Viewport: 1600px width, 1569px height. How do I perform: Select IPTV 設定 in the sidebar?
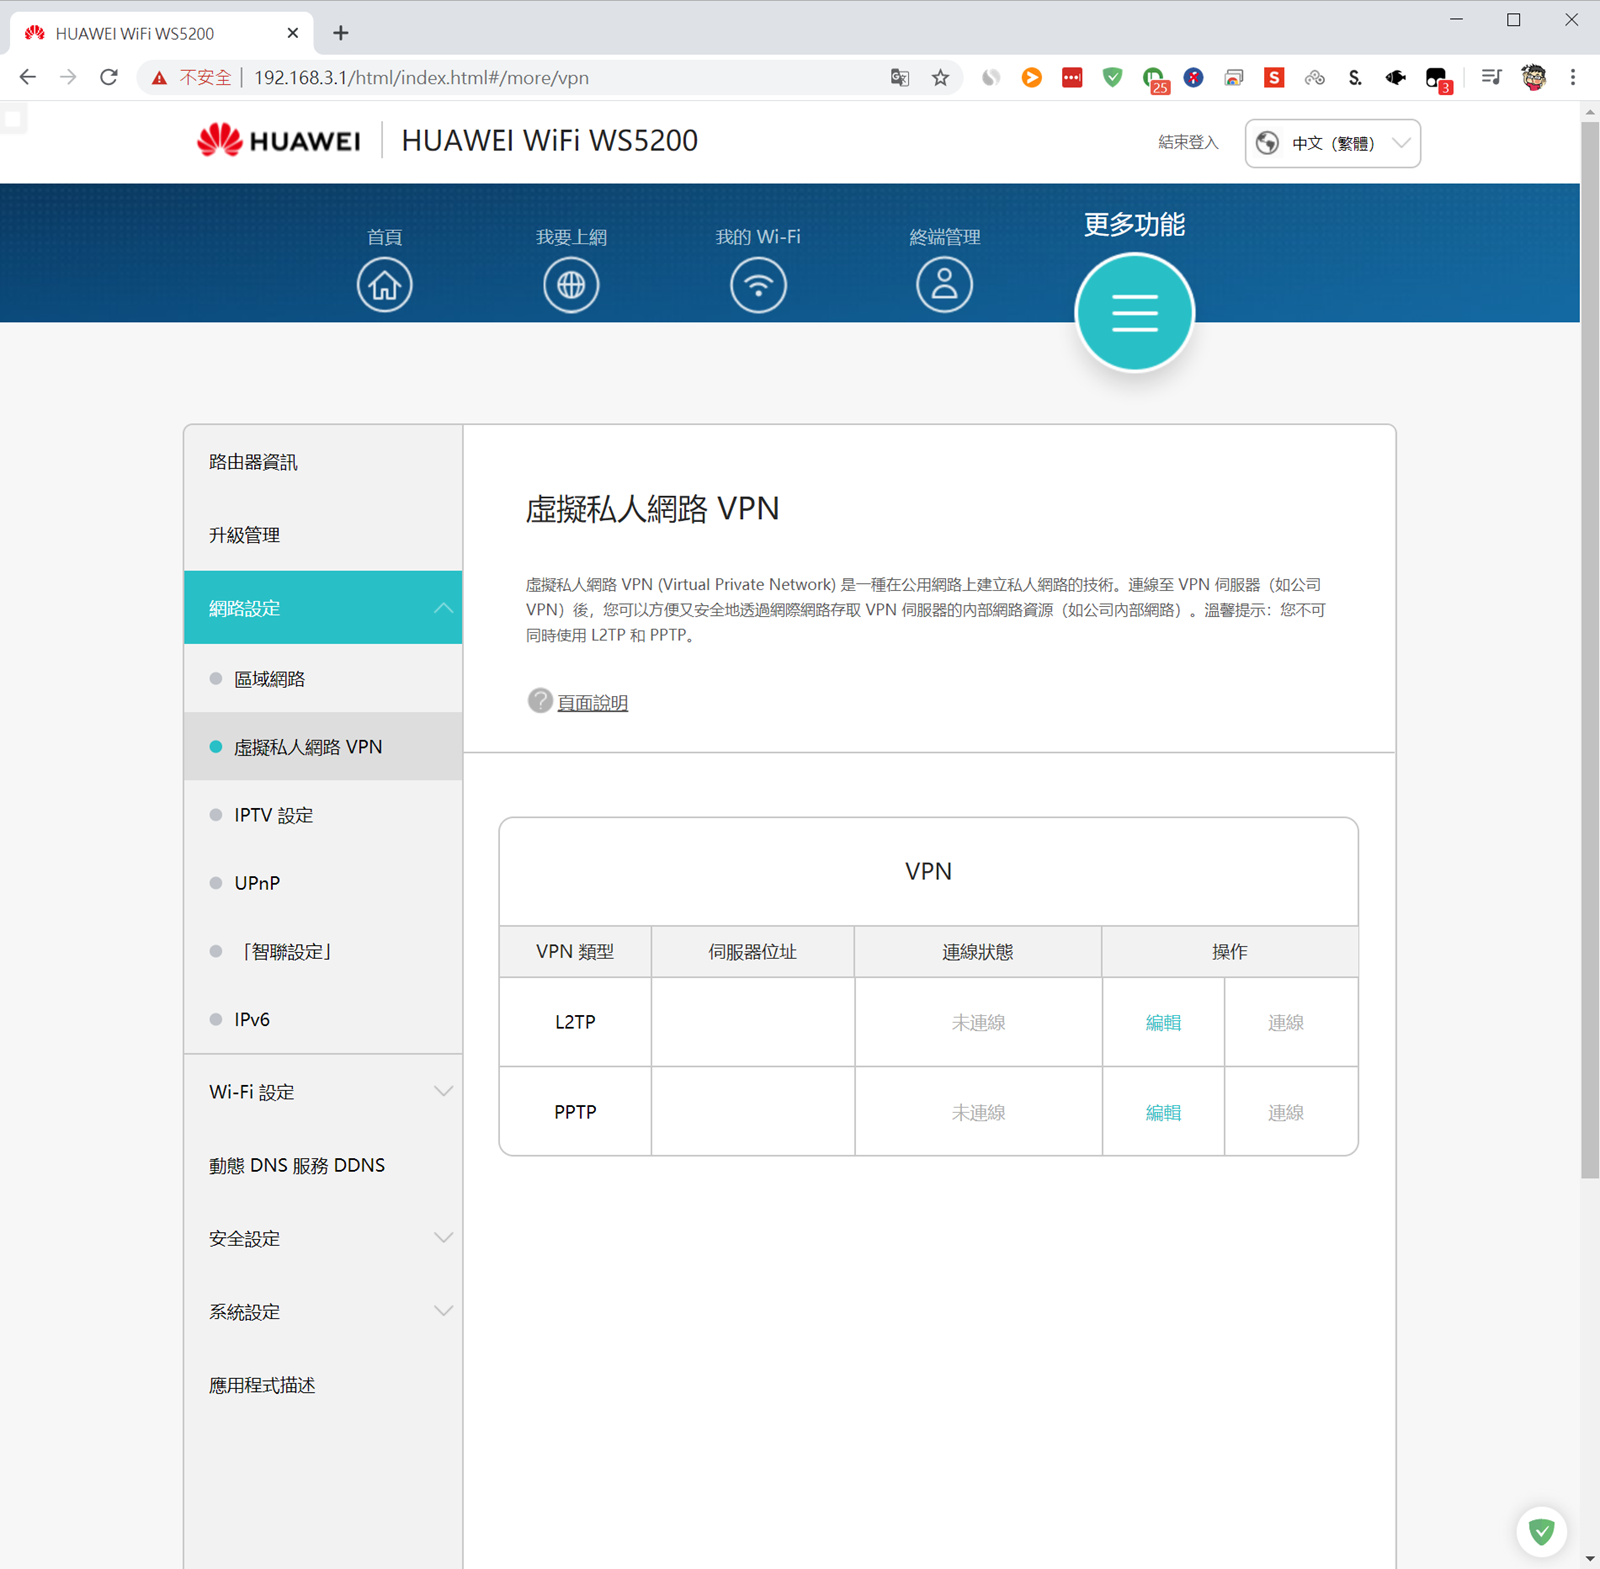pos(273,815)
